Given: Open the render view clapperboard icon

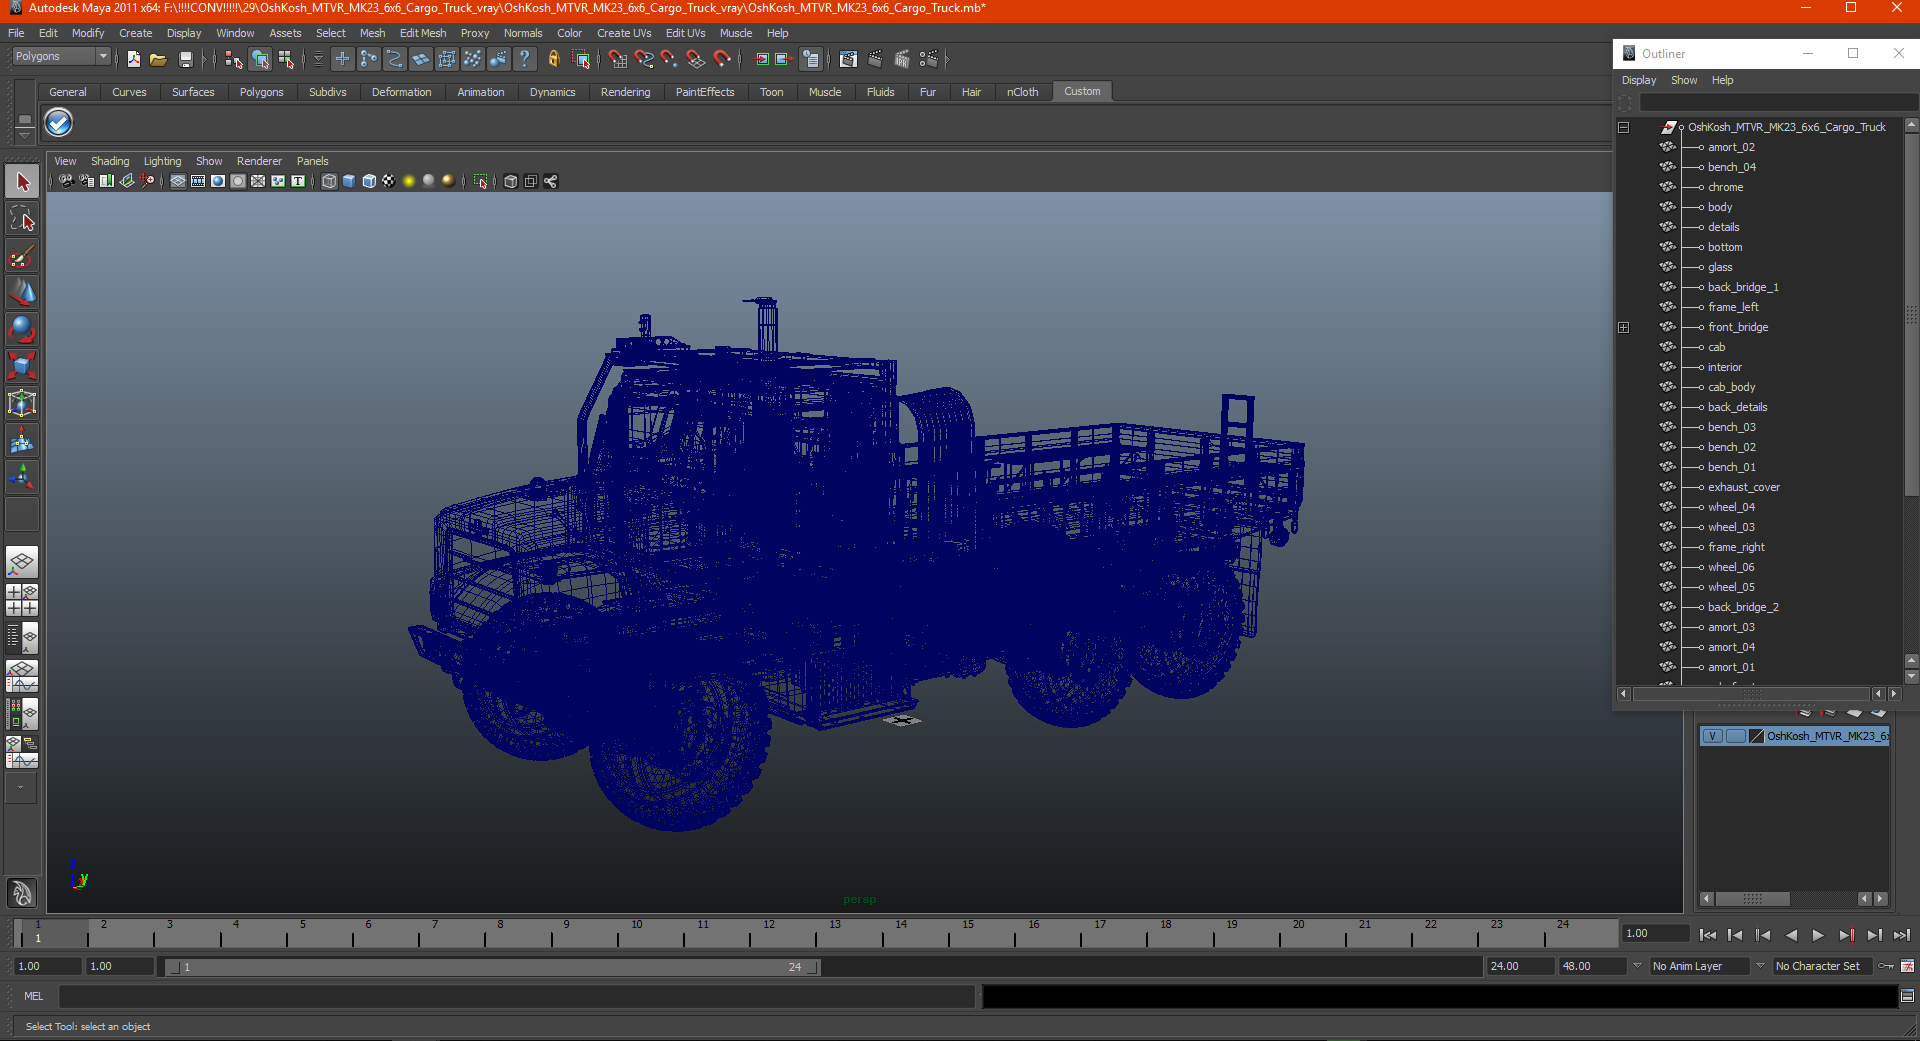Looking at the screenshot, I should point(848,60).
